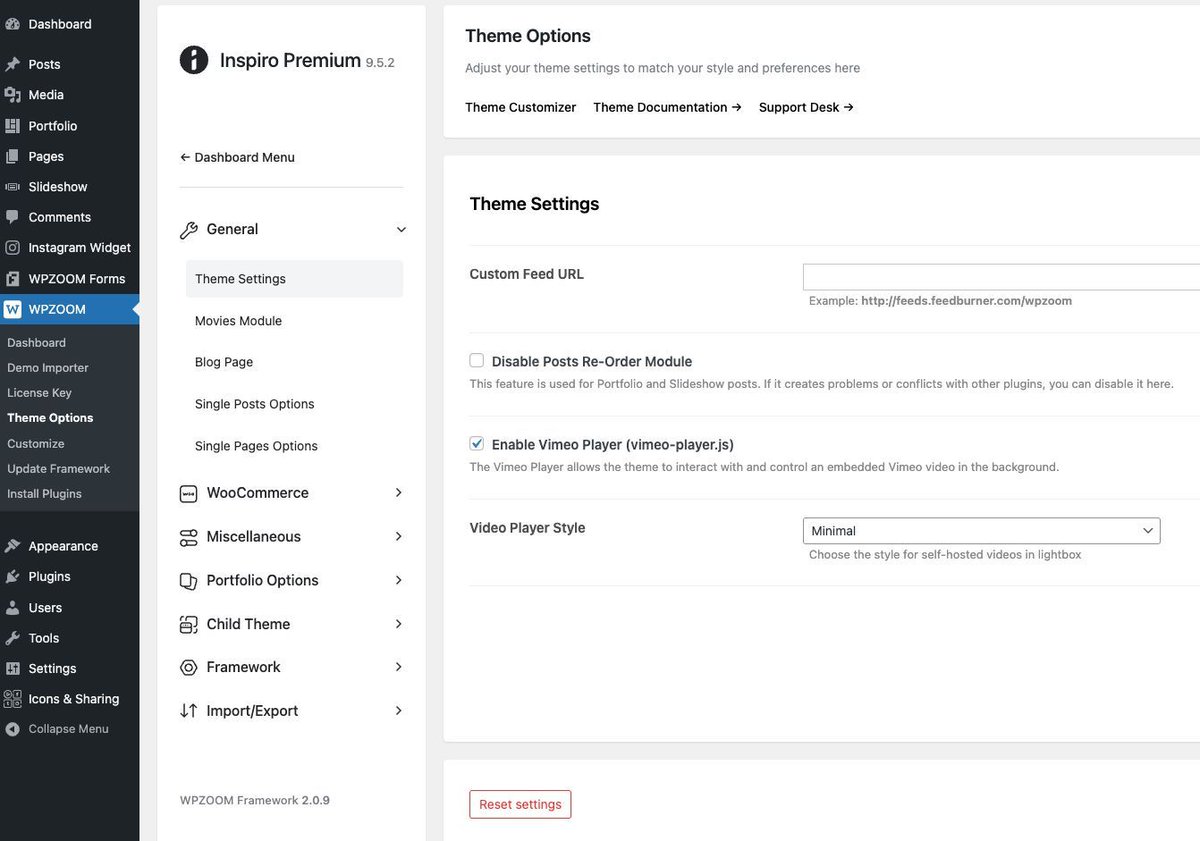Click the Instagram Widget camera icon
The image size is (1200, 841).
click(12, 248)
